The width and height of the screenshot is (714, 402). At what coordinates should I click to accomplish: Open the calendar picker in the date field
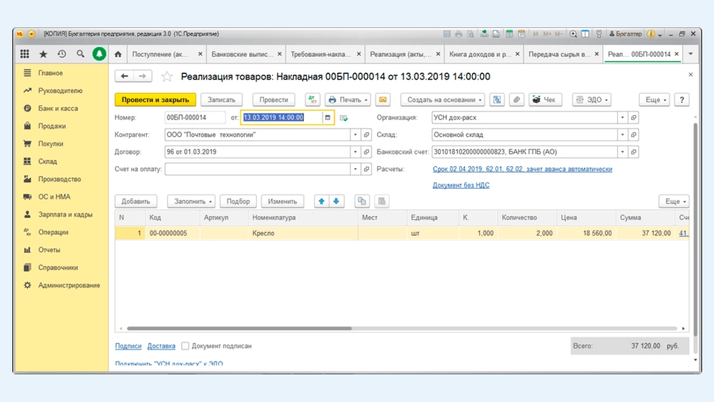coord(327,118)
